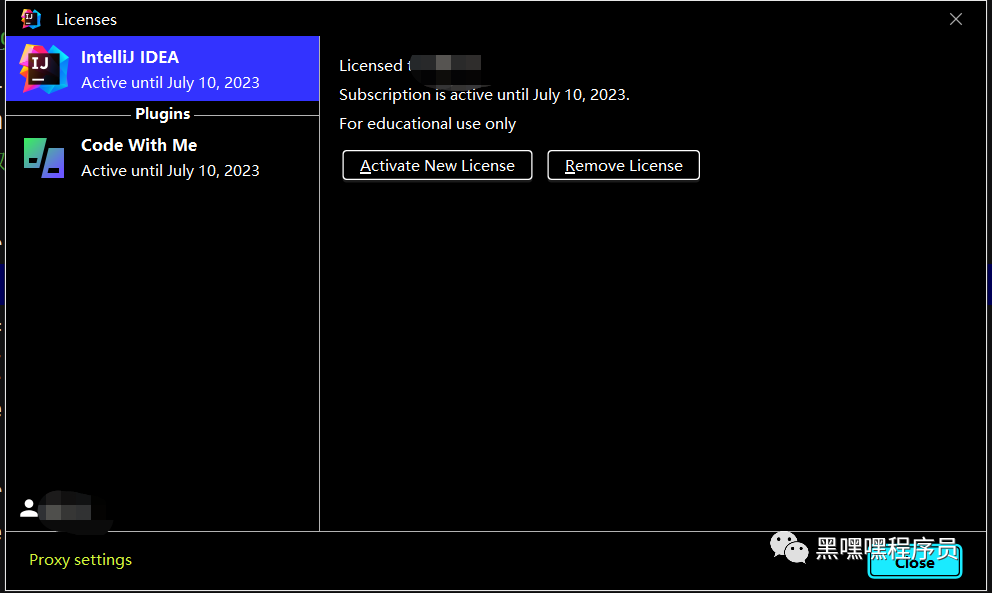Click the Close button at the bottom
Image resolution: width=992 pixels, height=593 pixels.
tap(915, 562)
